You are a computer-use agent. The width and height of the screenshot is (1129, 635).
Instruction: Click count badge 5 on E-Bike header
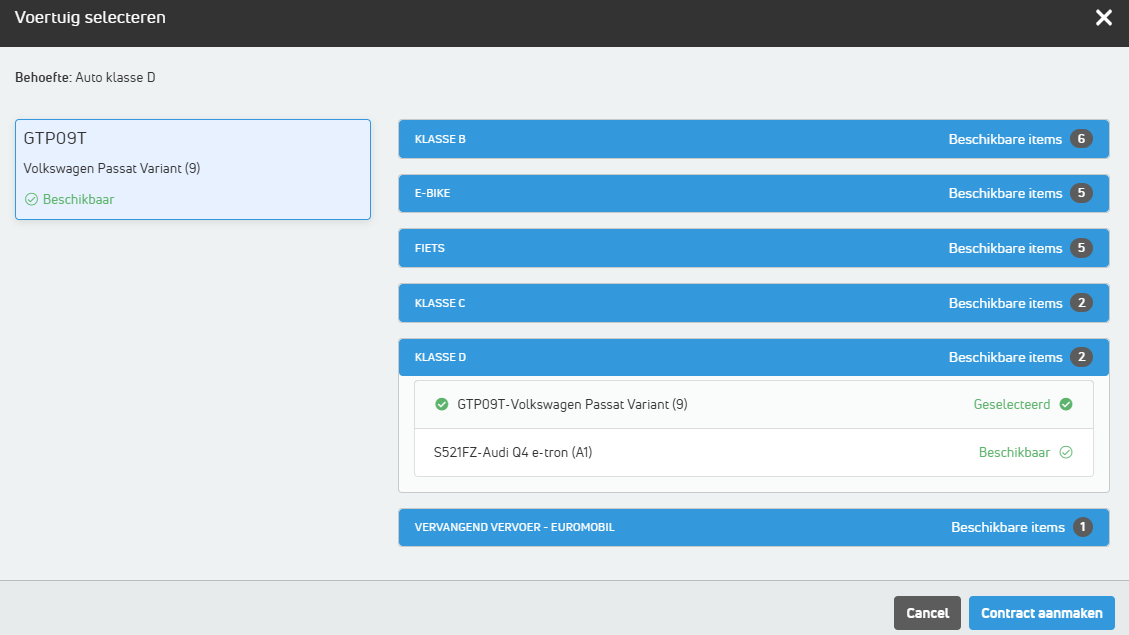(x=1080, y=193)
